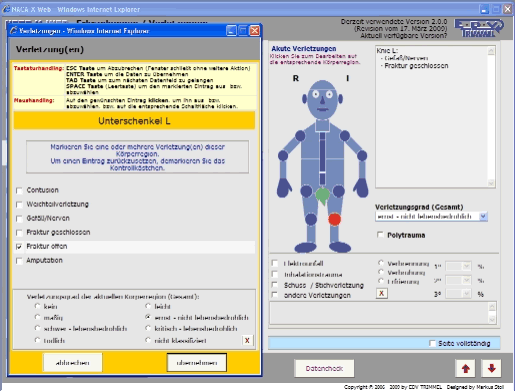Viewport: 515px width, 391px height.
Task: Open the 1° burn percentage dropdown
Action: pyautogui.click(x=458, y=266)
